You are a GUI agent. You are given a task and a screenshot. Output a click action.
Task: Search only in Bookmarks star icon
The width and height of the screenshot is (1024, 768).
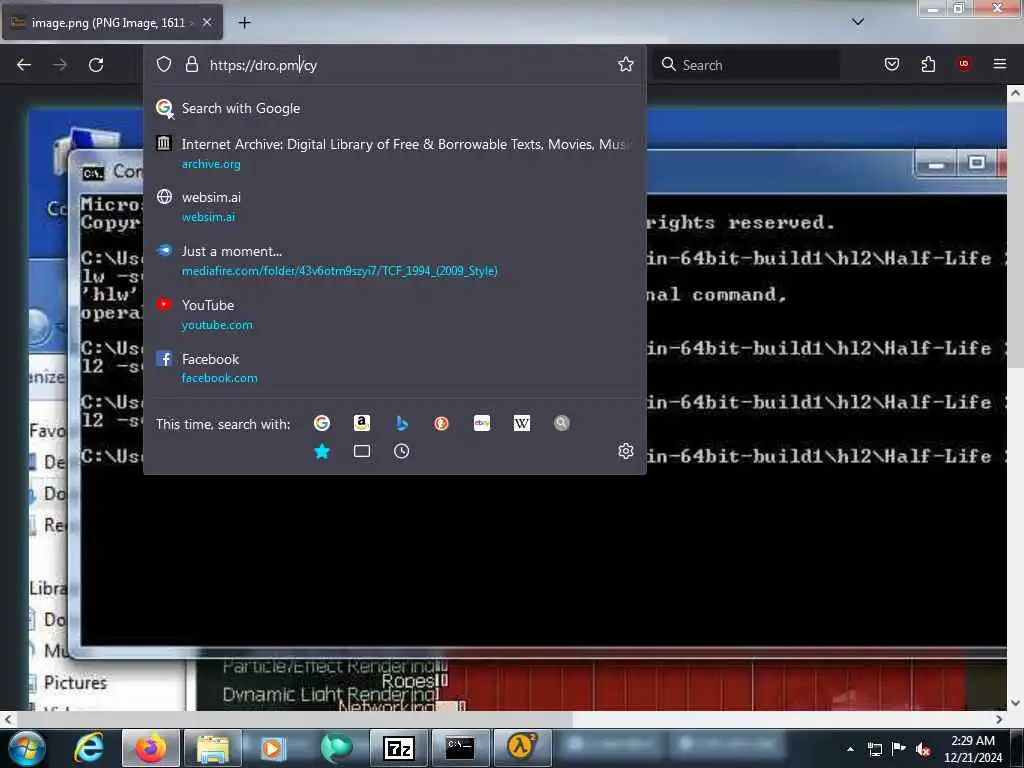322,451
